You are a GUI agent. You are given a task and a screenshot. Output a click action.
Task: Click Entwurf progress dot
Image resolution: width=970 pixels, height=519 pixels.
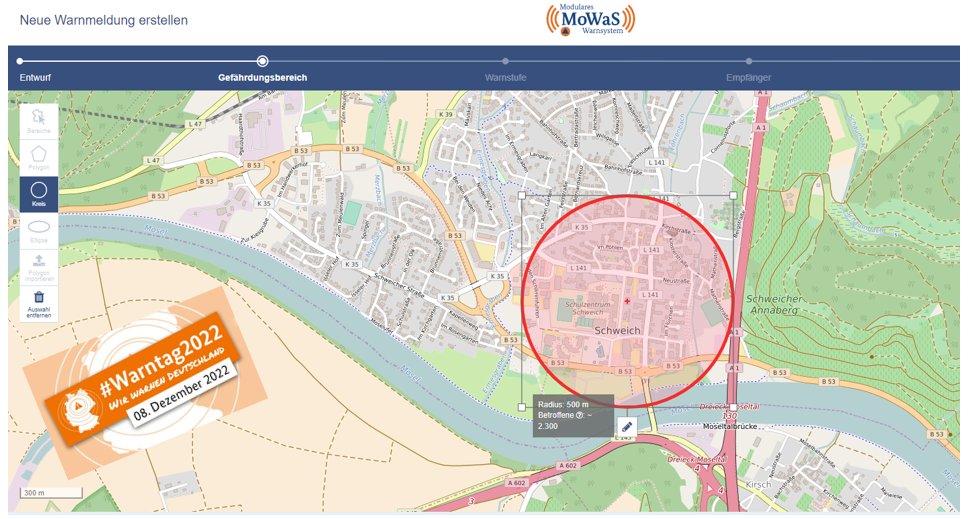click(x=20, y=61)
